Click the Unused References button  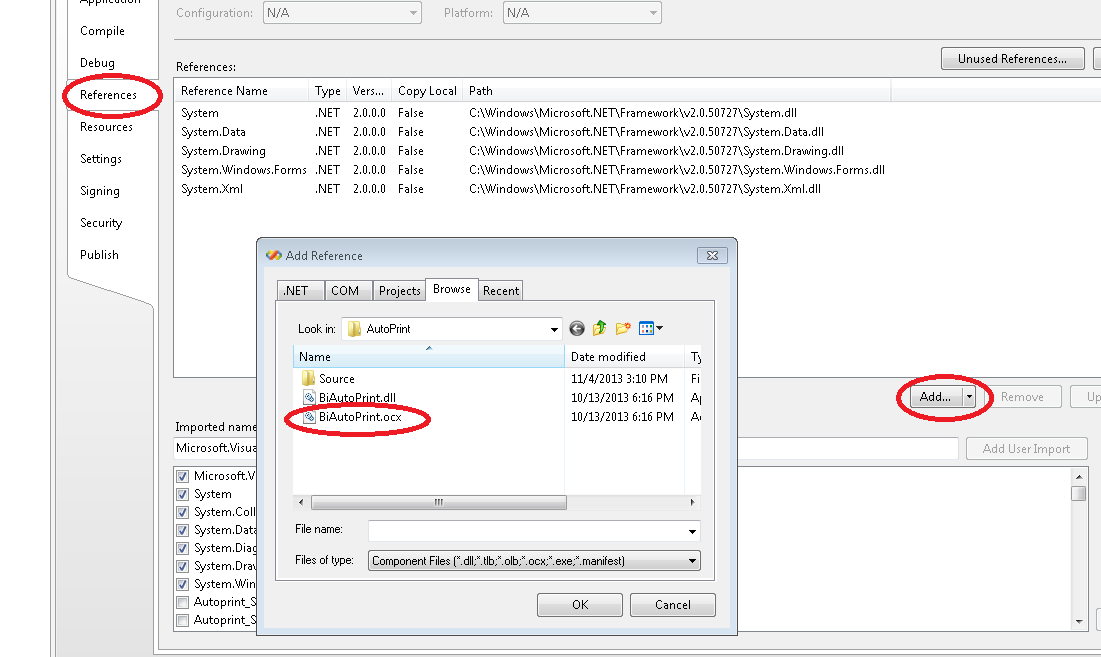(x=1013, y=59)
